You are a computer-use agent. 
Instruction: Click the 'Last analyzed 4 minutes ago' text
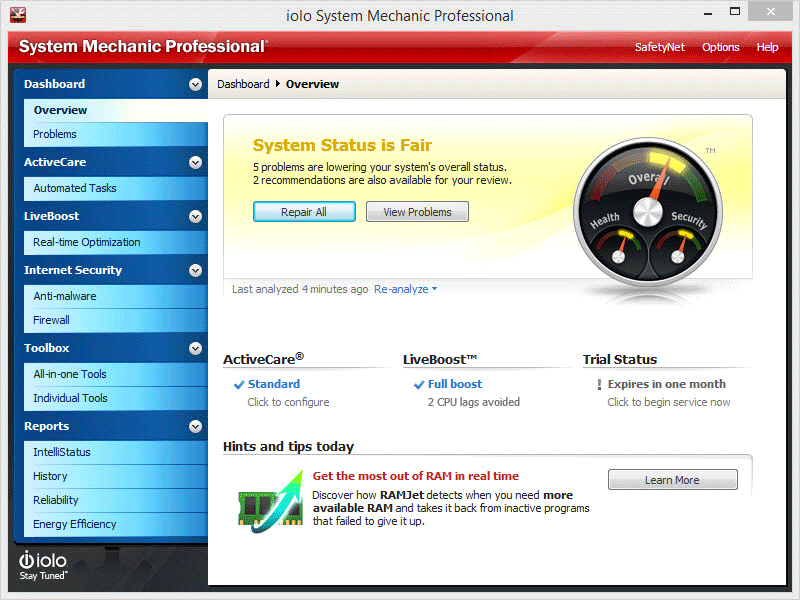tap(300, 289)
